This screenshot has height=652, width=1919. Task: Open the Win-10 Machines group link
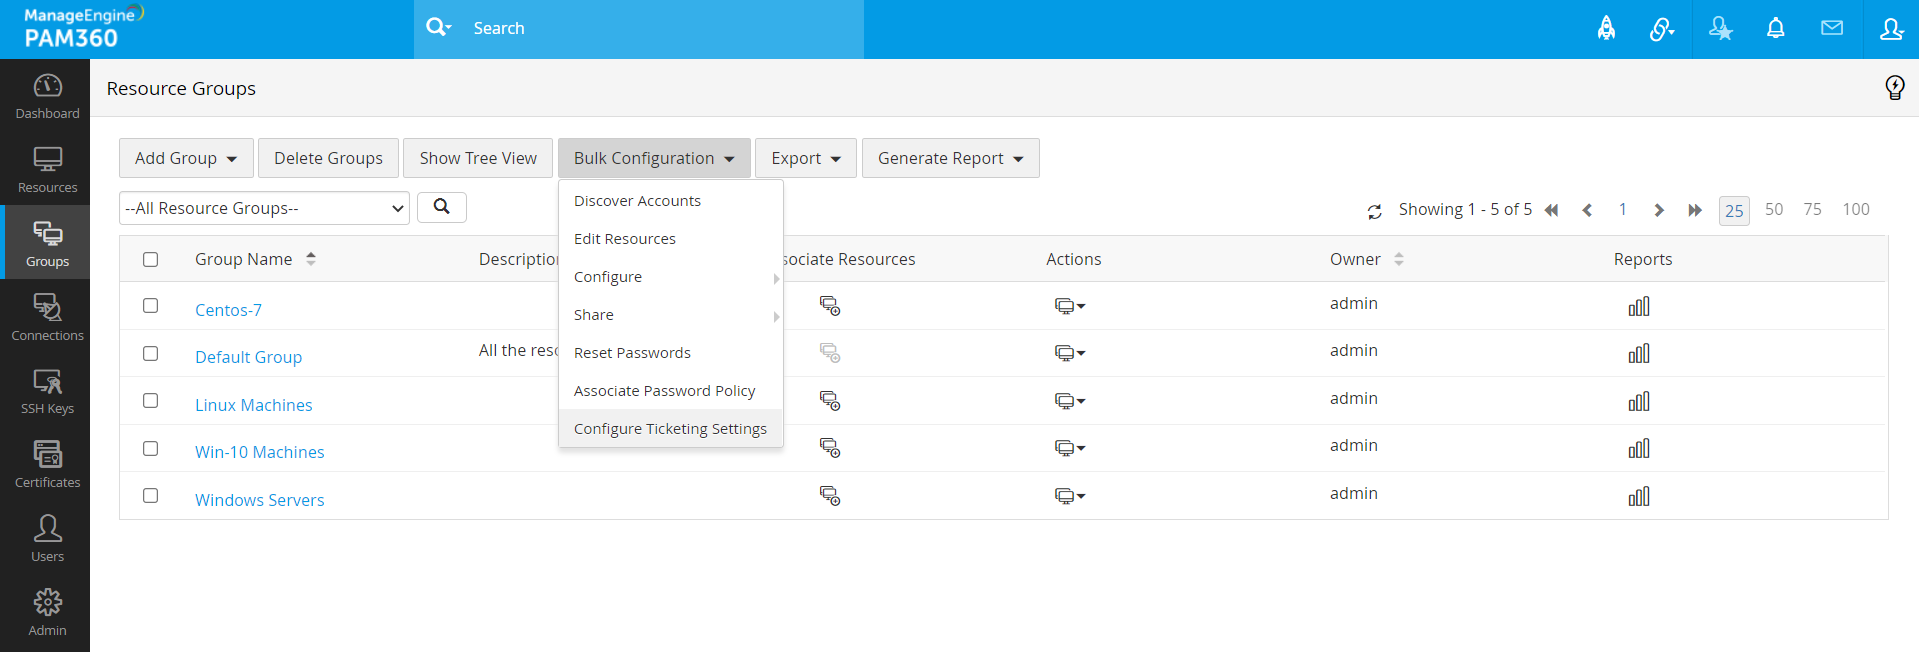[259, 452]
